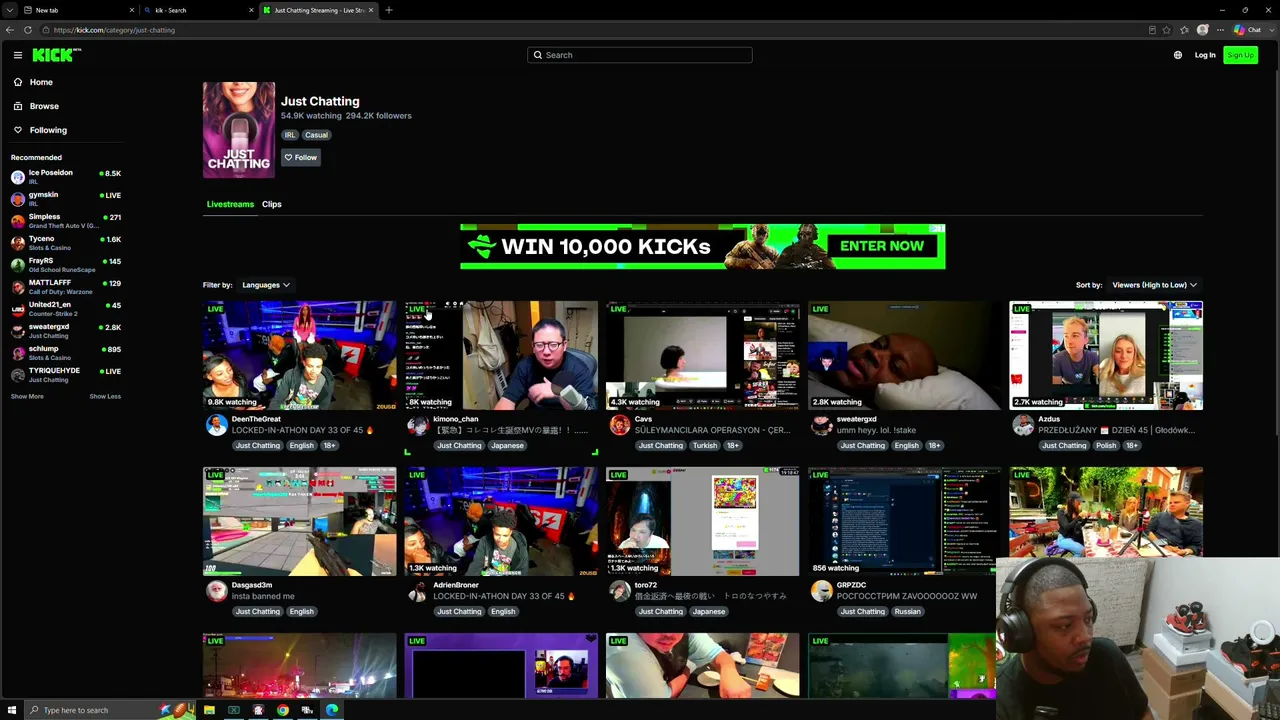Select the Livestreams tab

pyautogui.click(x=230, y=204)
